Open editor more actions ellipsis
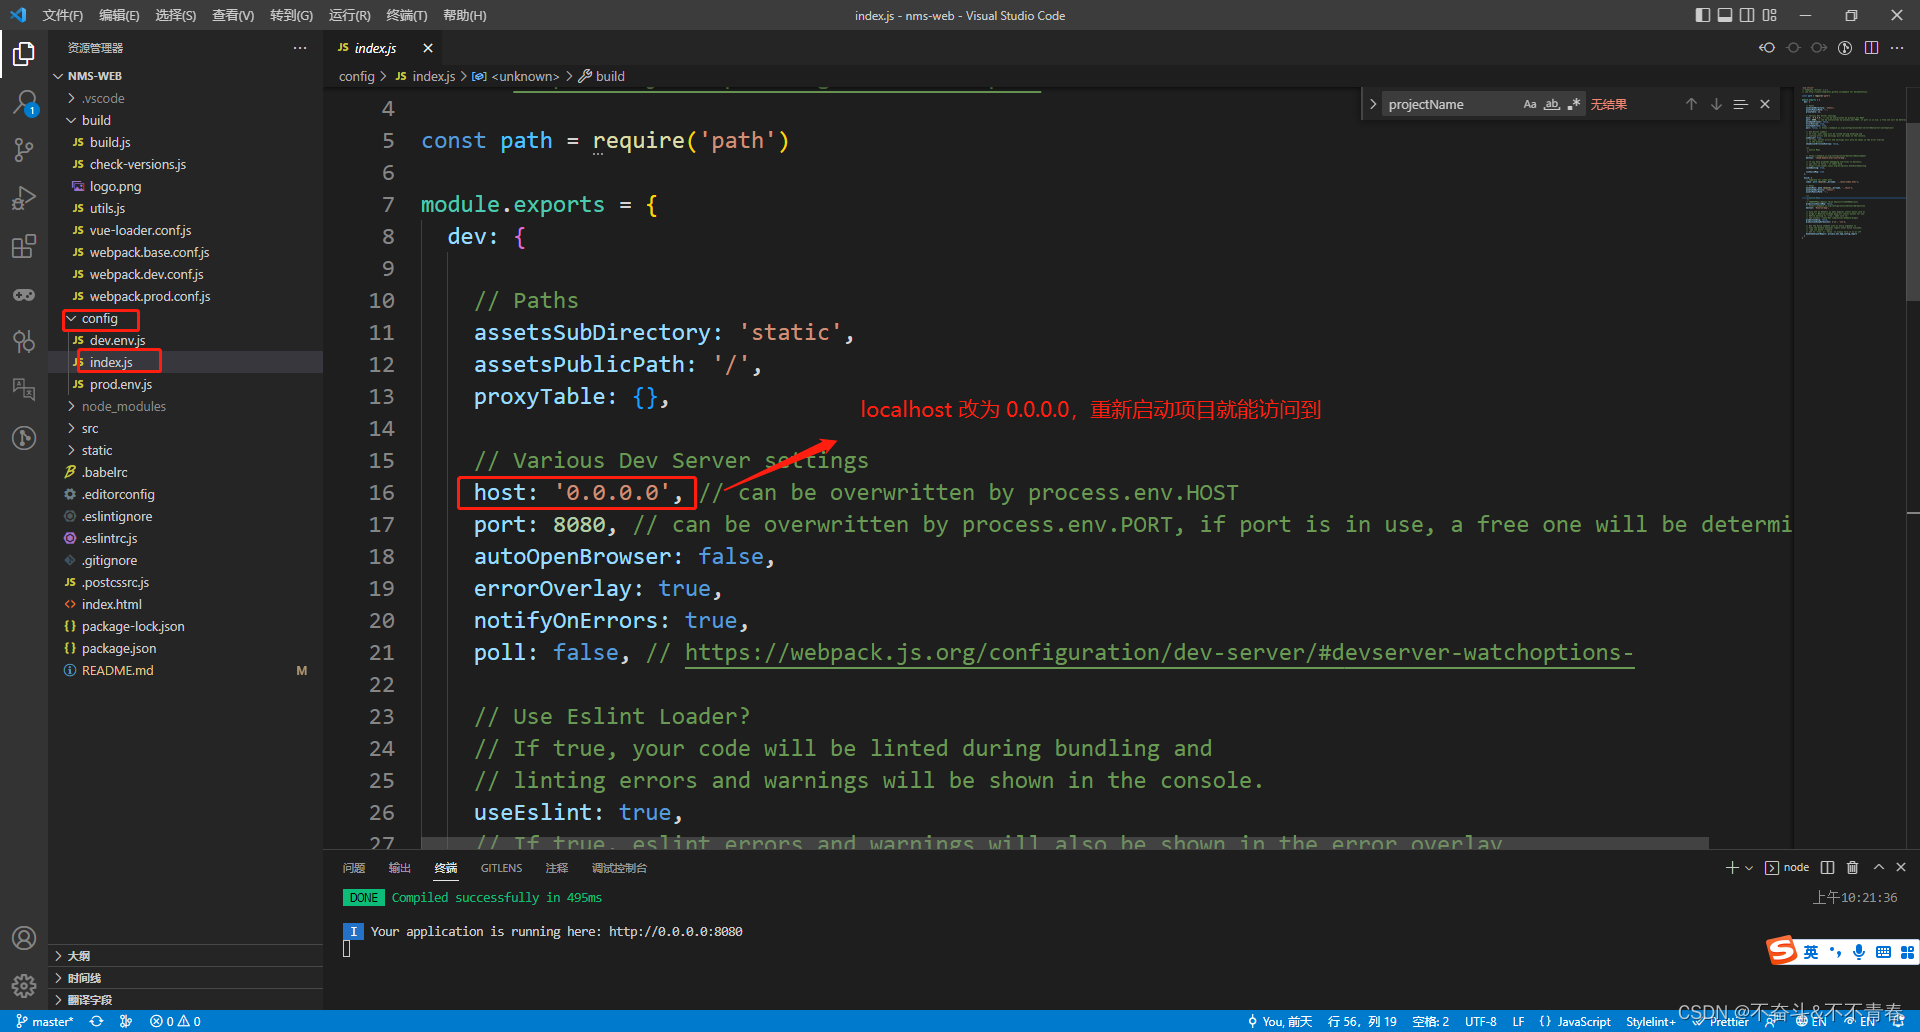The height and width of the screenshot is (1032, 1920). [1897, 48]
